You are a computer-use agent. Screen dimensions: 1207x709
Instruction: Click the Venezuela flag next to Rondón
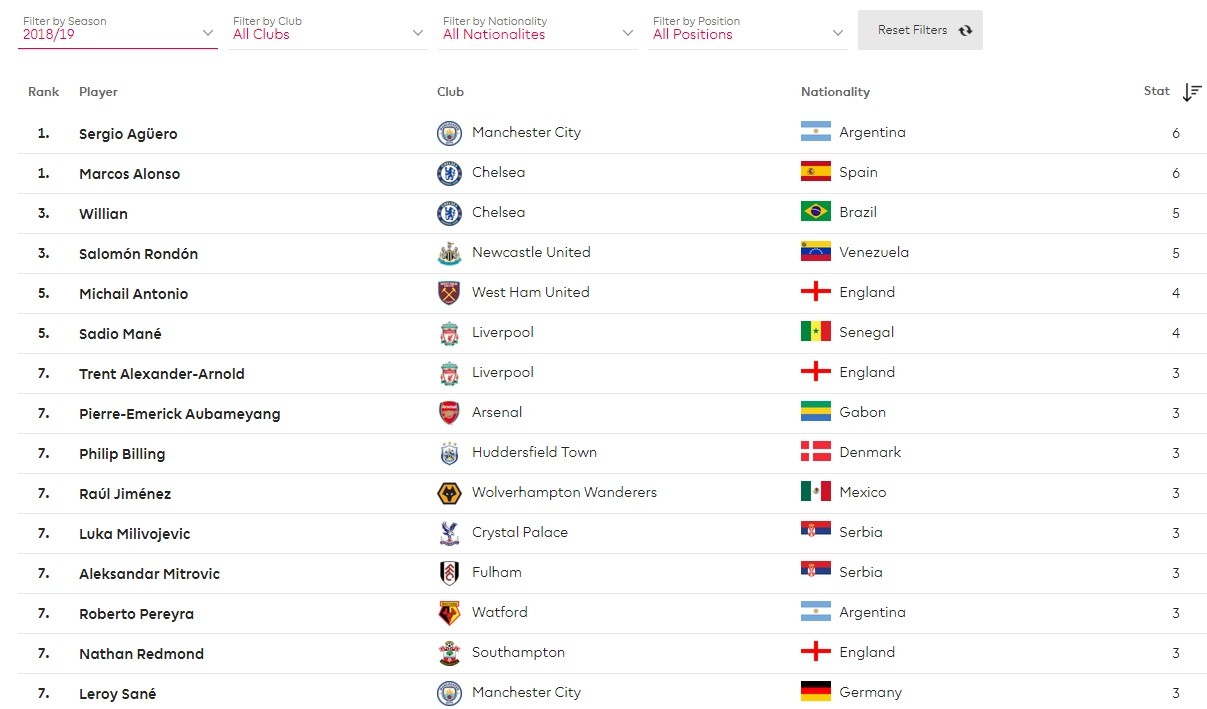(x=815, y=252)
